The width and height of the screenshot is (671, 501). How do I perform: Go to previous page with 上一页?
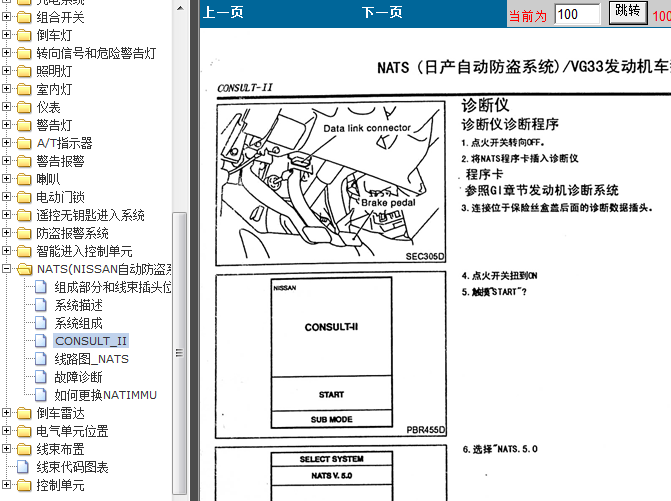223,12
